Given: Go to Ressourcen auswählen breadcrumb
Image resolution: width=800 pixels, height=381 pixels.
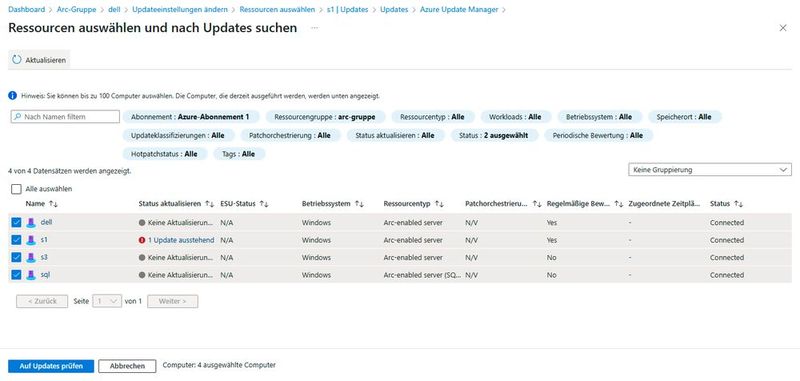Looking at the screenshot, I should [277, 9].
